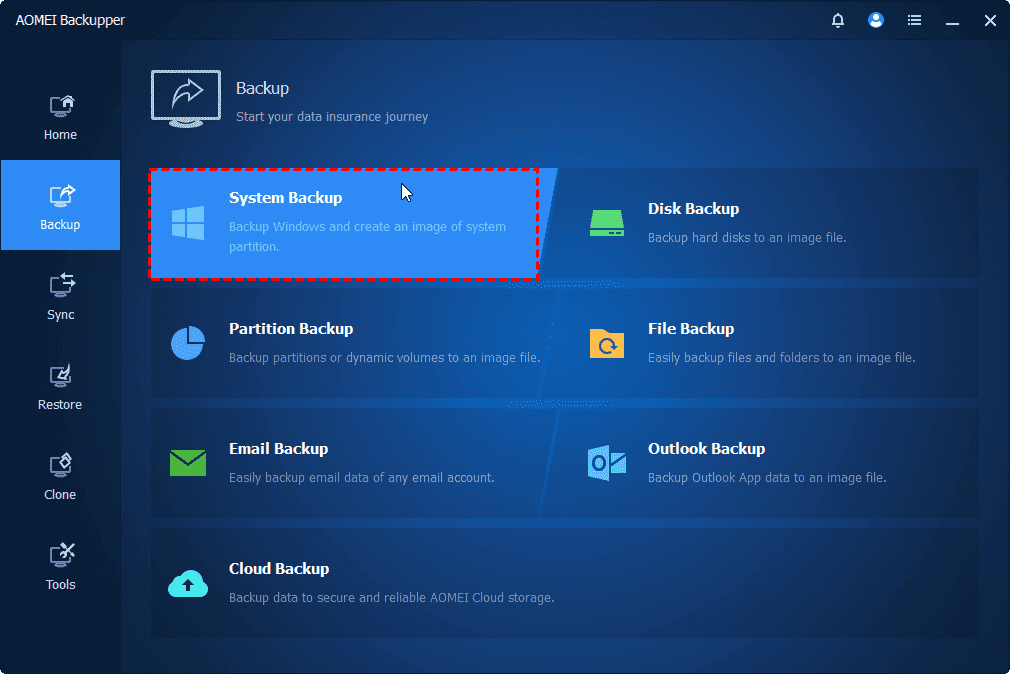Viewport: 1010px width, 674px height.
Task: Select the Backup tab in the sidebar
Action: pos(61,206)
